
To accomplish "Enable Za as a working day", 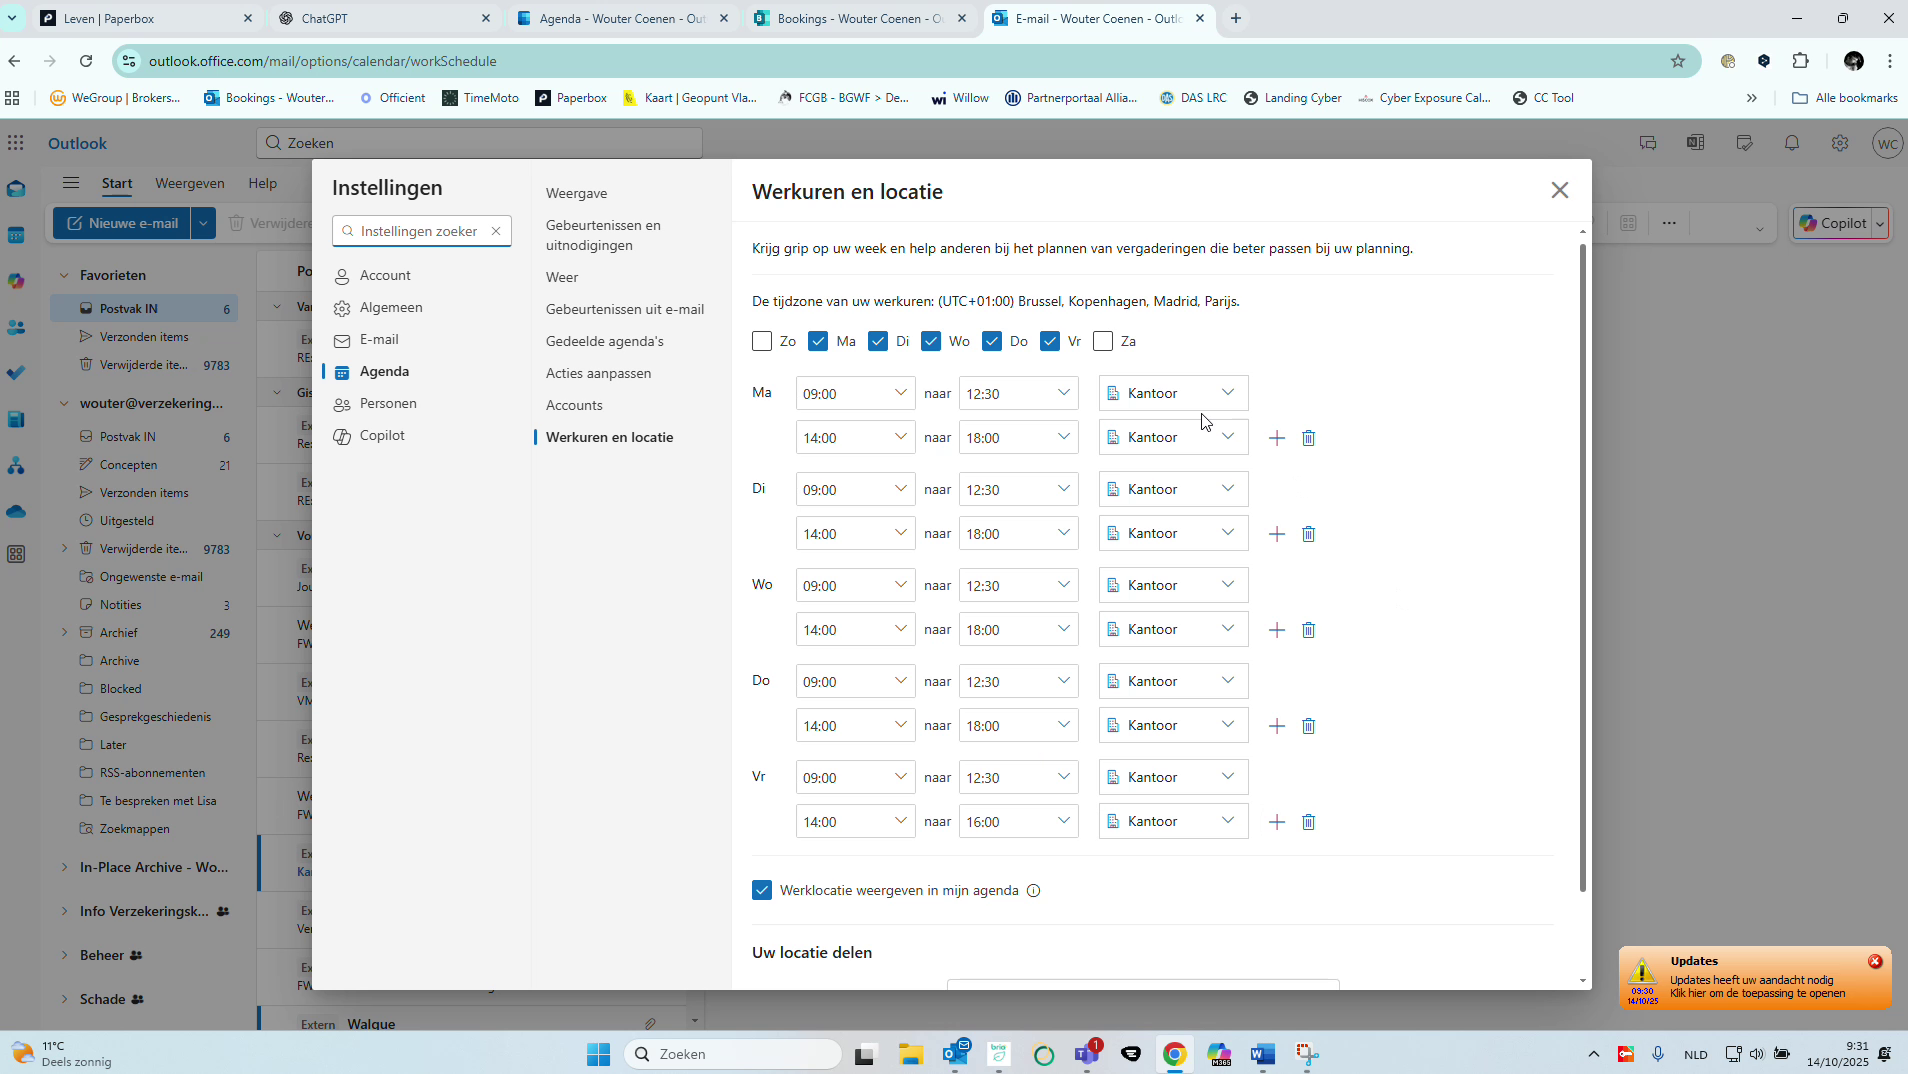I will (x=1103, y=341).
